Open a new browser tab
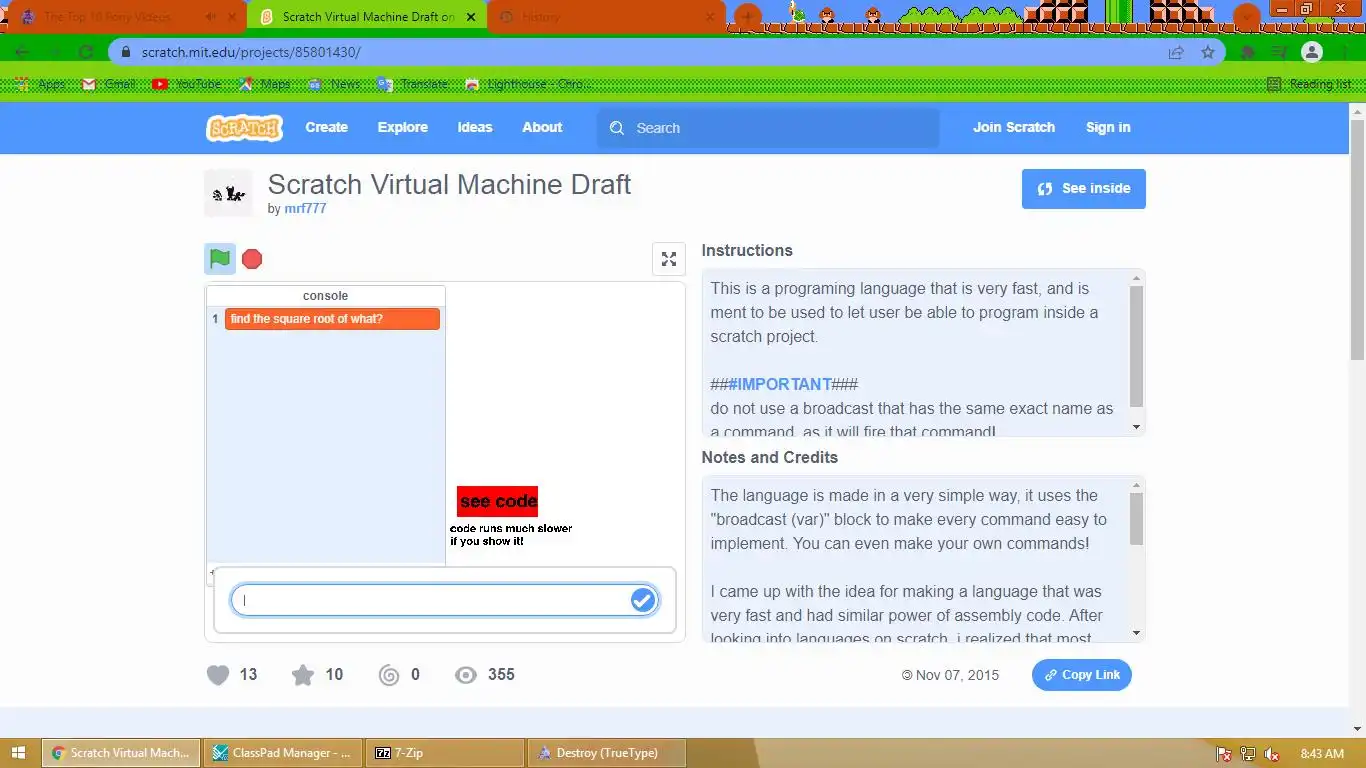Image resolution: width=1366 pixels, height=768 pixels. click(748, 17)
